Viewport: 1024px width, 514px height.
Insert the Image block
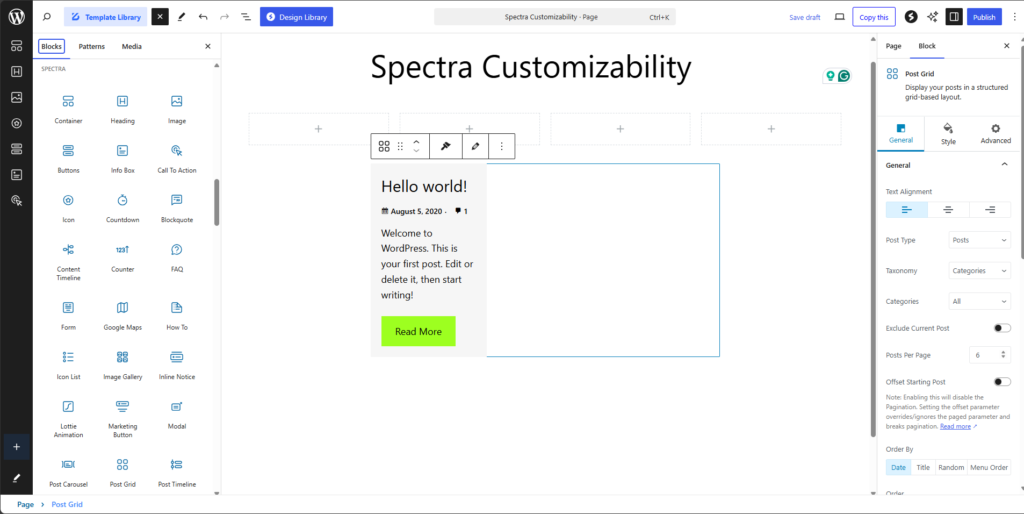(176, 109)
